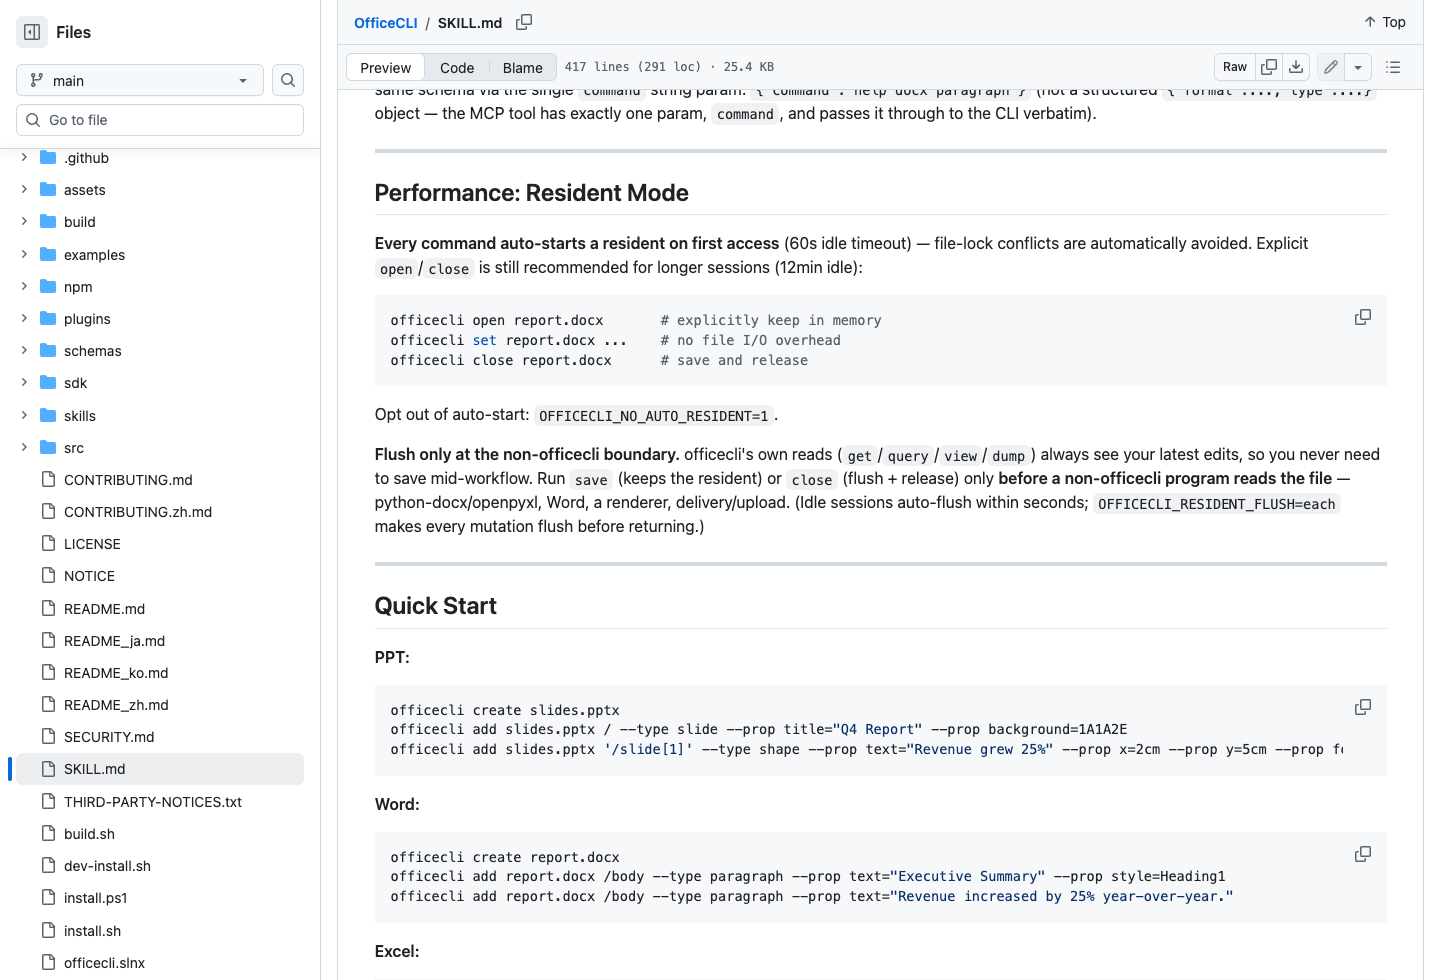Expand the examples folder chevron
Viewport: 1440px width, 980px height.
point(25,254)
